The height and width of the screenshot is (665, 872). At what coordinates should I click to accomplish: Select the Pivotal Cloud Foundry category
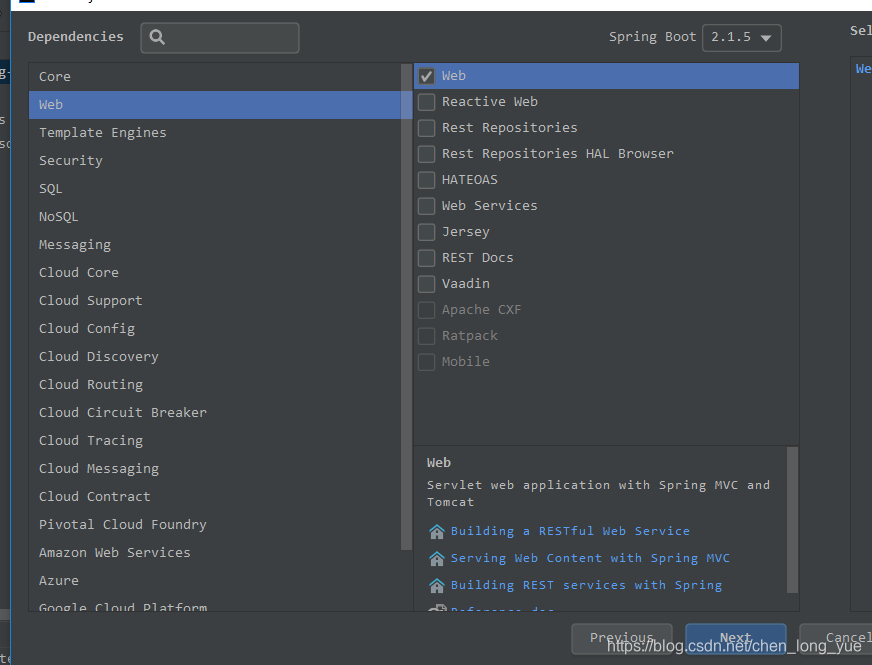click(216, 524)
